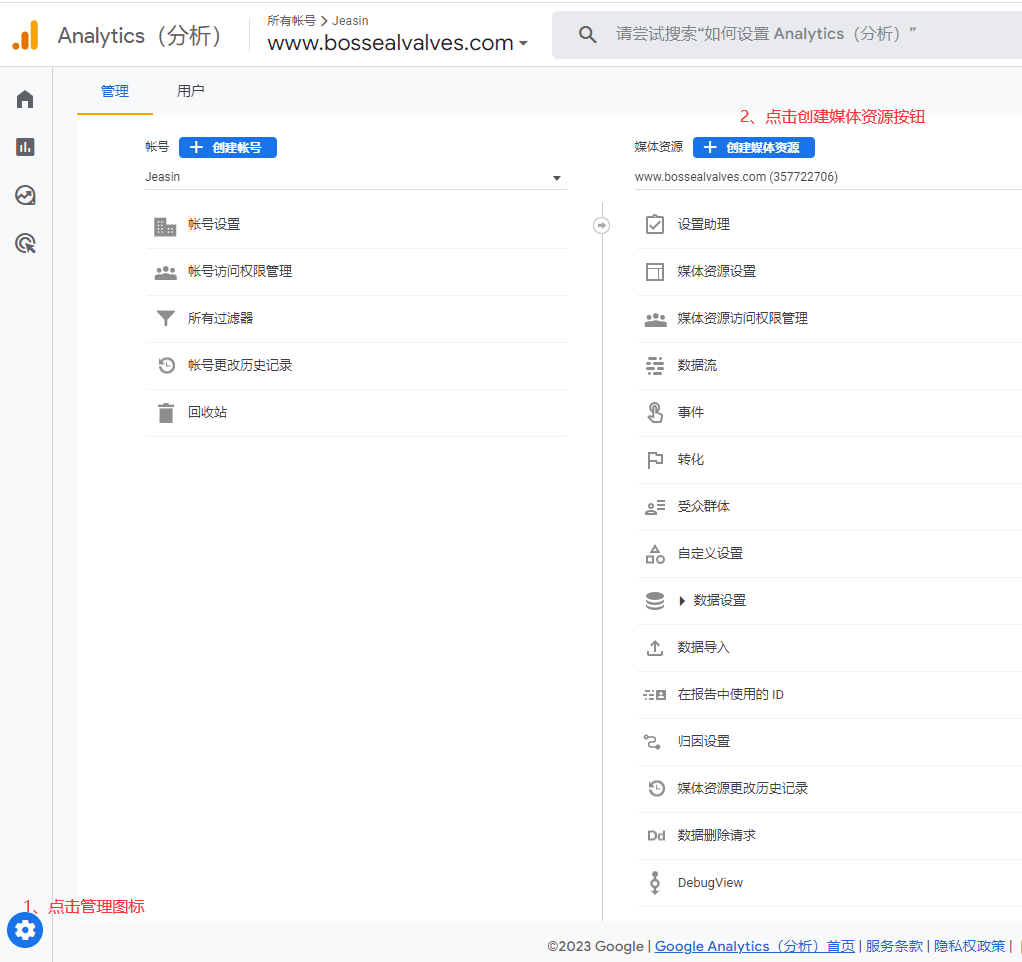Click the audience icon for 受众群体

[x=655, y=507]
